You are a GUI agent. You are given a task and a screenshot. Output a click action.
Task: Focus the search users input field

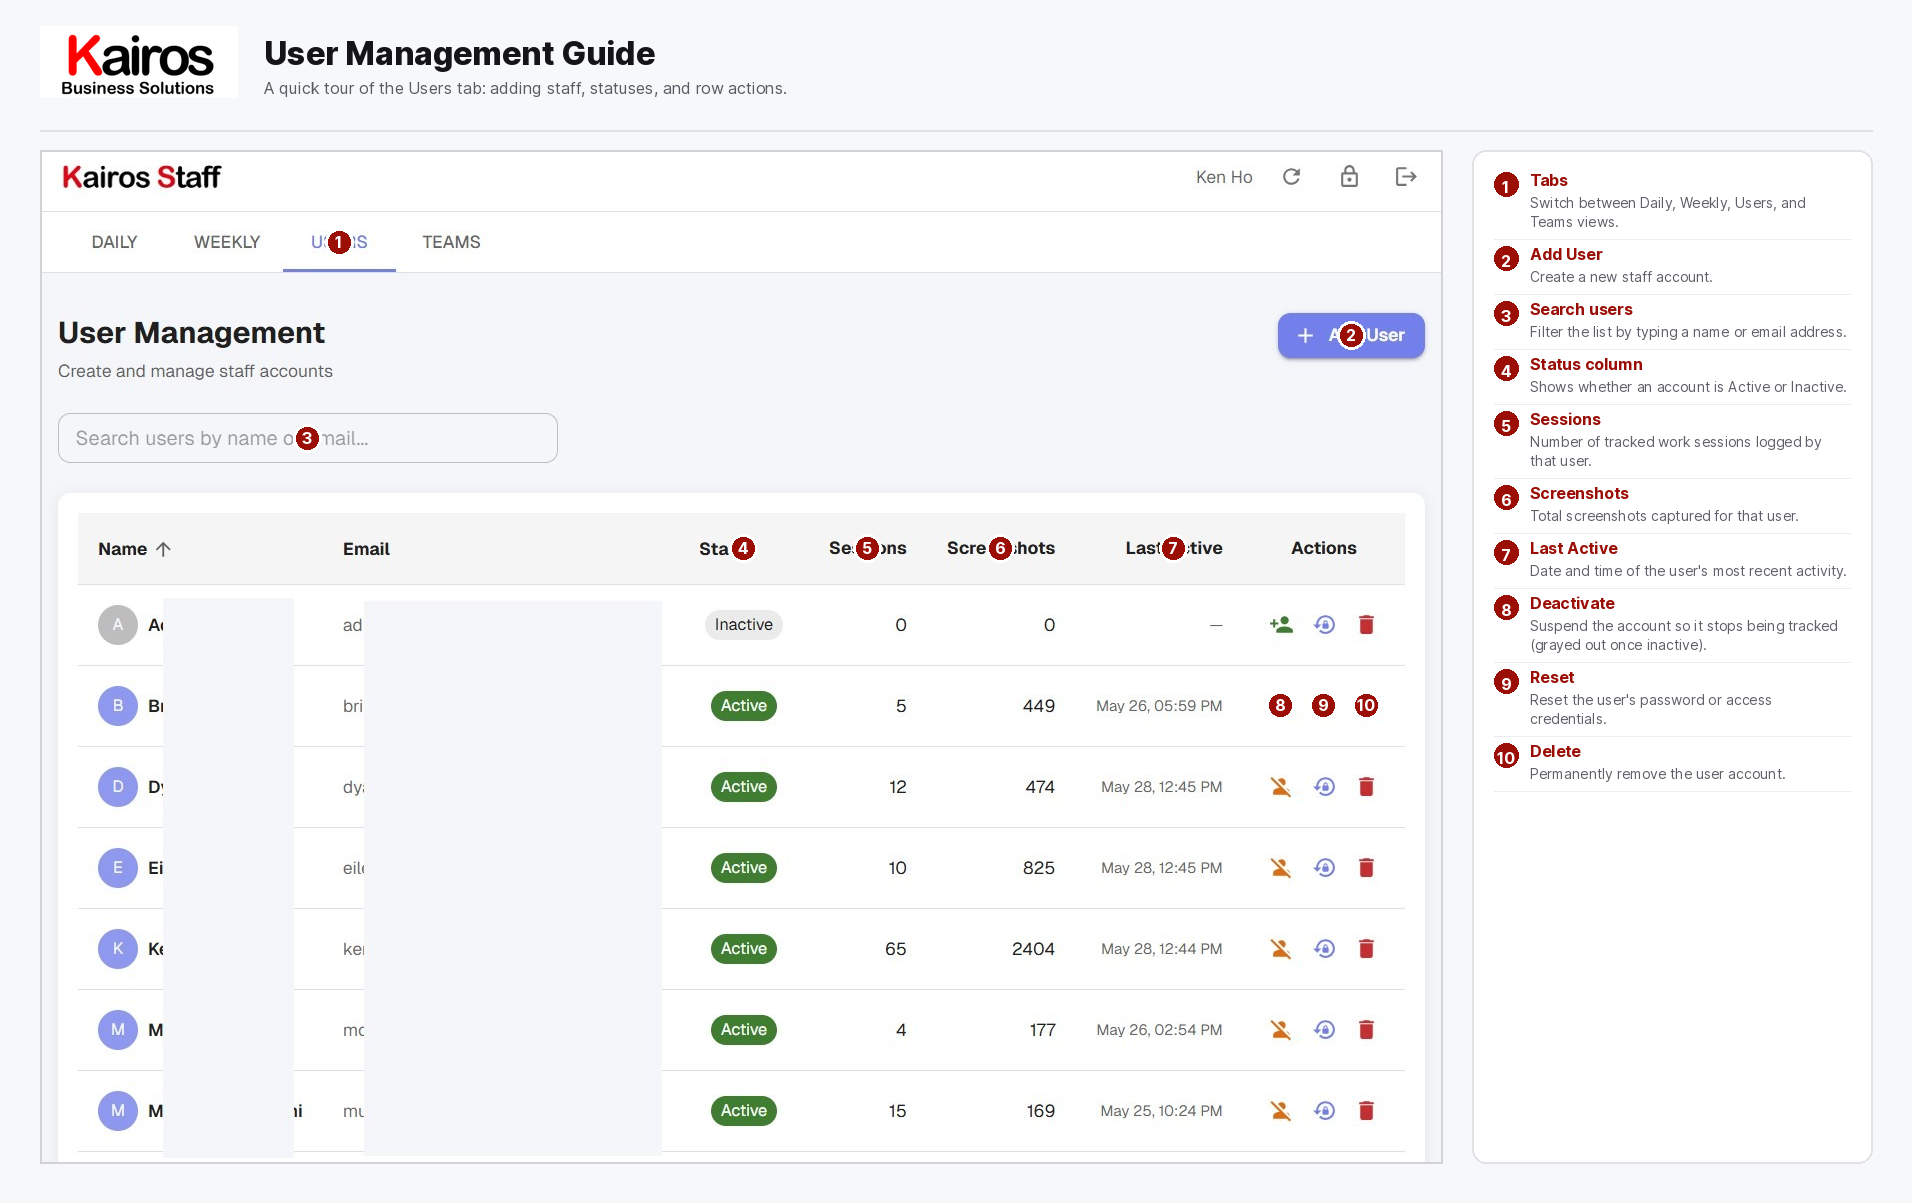(308, 438)
